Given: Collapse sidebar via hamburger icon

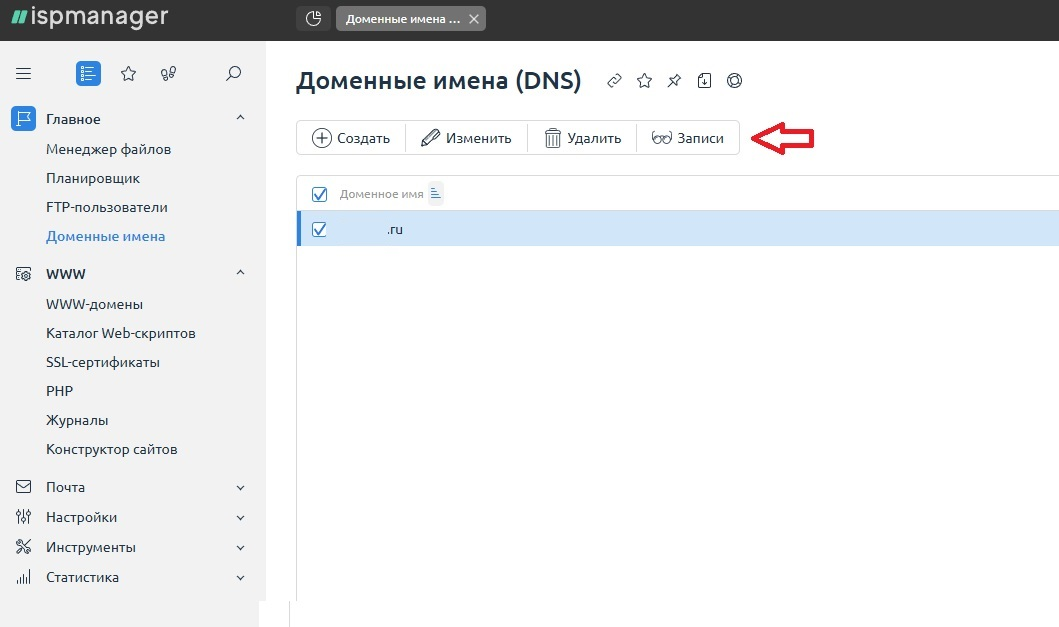Looking at the screenshot, I should (23, 73).
